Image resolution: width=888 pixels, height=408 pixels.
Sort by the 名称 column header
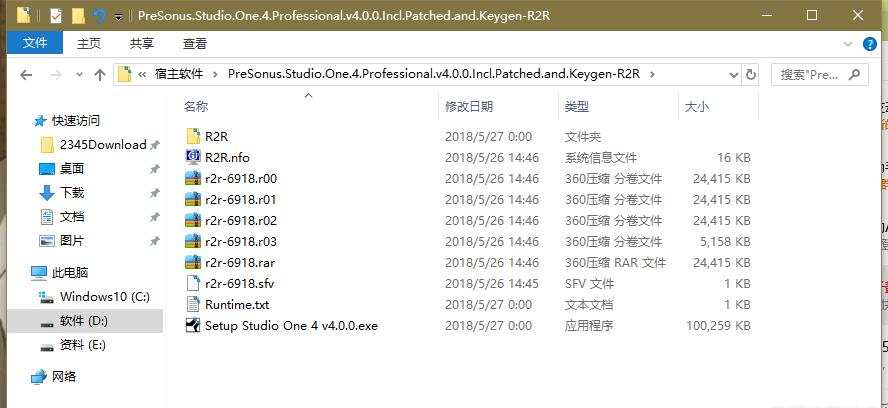tap(309, 107)
